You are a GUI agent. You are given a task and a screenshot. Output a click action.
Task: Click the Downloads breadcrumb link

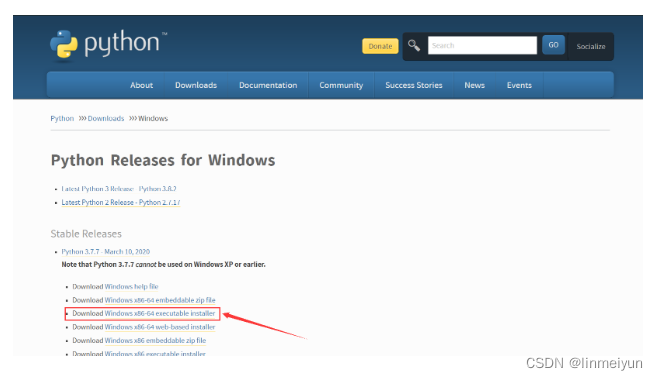point(106,118)
